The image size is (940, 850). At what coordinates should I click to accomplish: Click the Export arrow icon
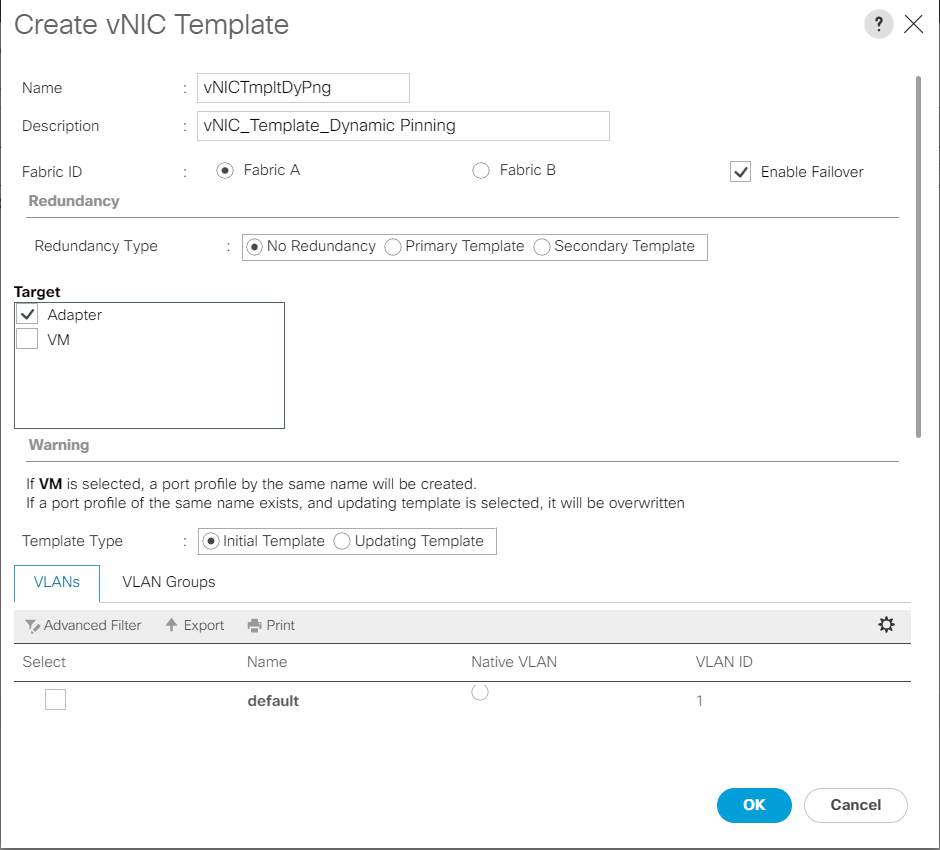(172, 625)
